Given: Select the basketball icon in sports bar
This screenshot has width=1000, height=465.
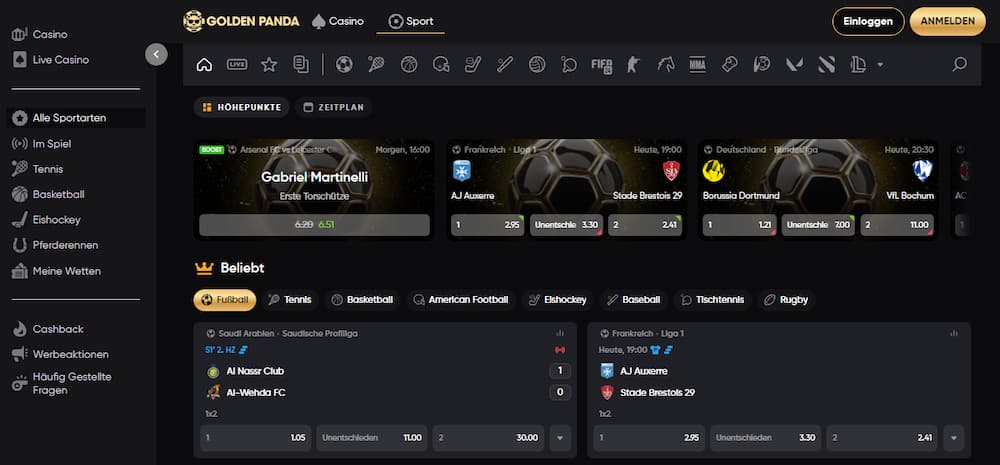Looking at the screenshot, I should (409, 64).
